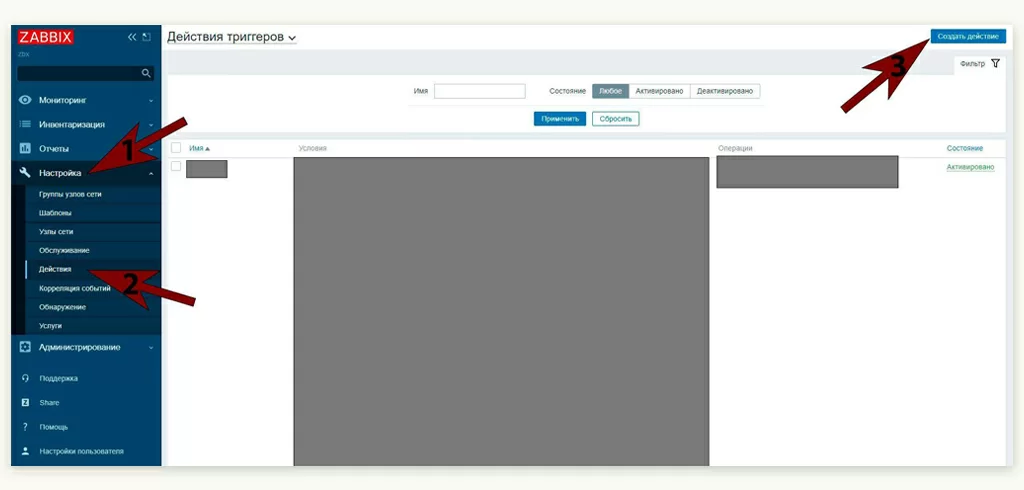
Task: Open Узлы сети in the sidebar
Action: pos(56,231)
